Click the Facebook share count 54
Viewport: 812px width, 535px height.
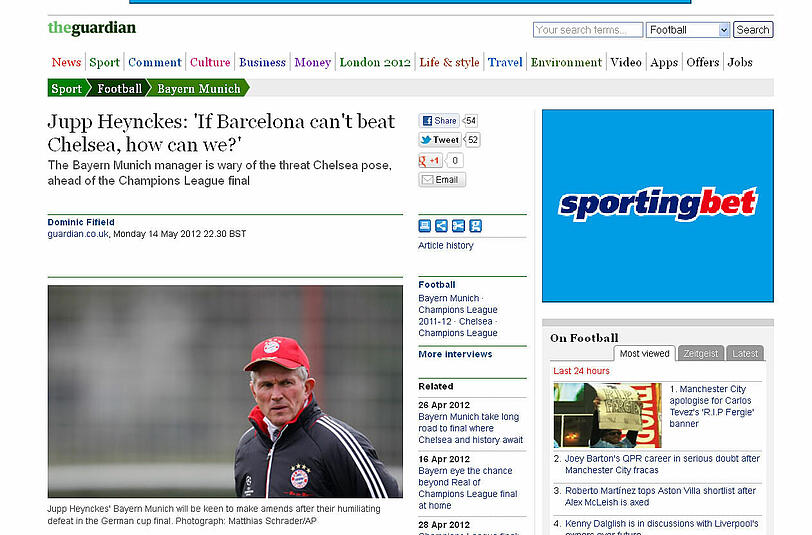(470, 121)
